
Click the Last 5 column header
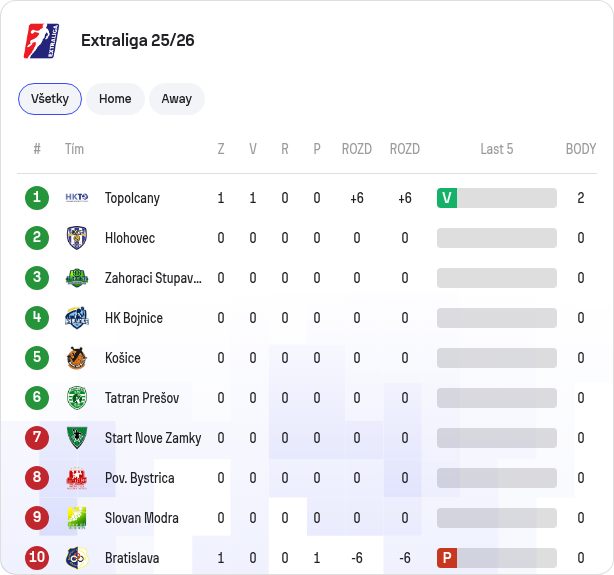497,149
